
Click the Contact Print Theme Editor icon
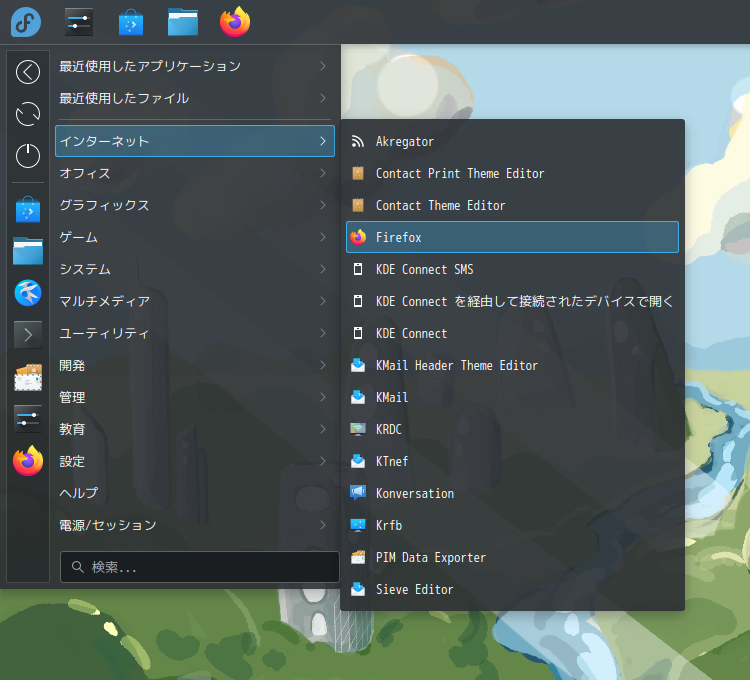[x=358, y=173]
